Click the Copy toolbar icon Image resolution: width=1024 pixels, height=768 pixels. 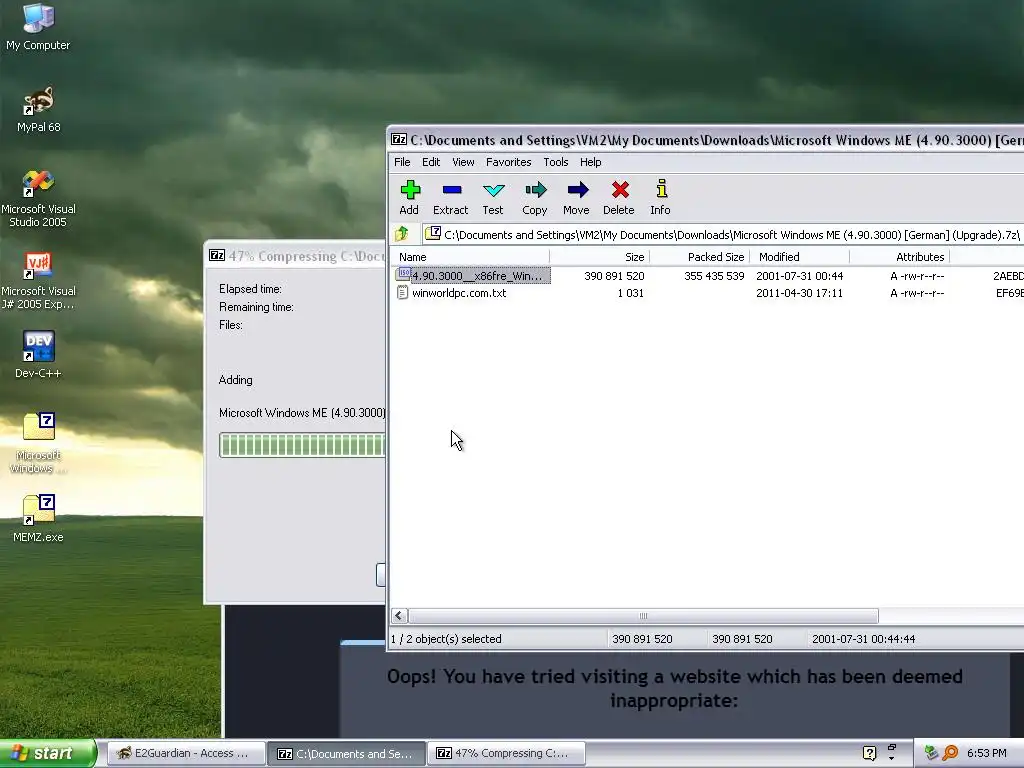(x=535, y=197)
